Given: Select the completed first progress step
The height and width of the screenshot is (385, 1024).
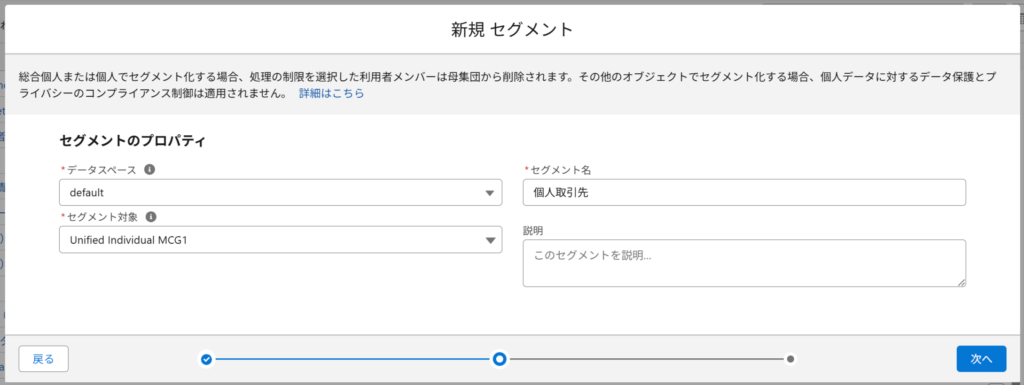Looking at the screenshot, I should pyautogui.click(x=206, y=359).
